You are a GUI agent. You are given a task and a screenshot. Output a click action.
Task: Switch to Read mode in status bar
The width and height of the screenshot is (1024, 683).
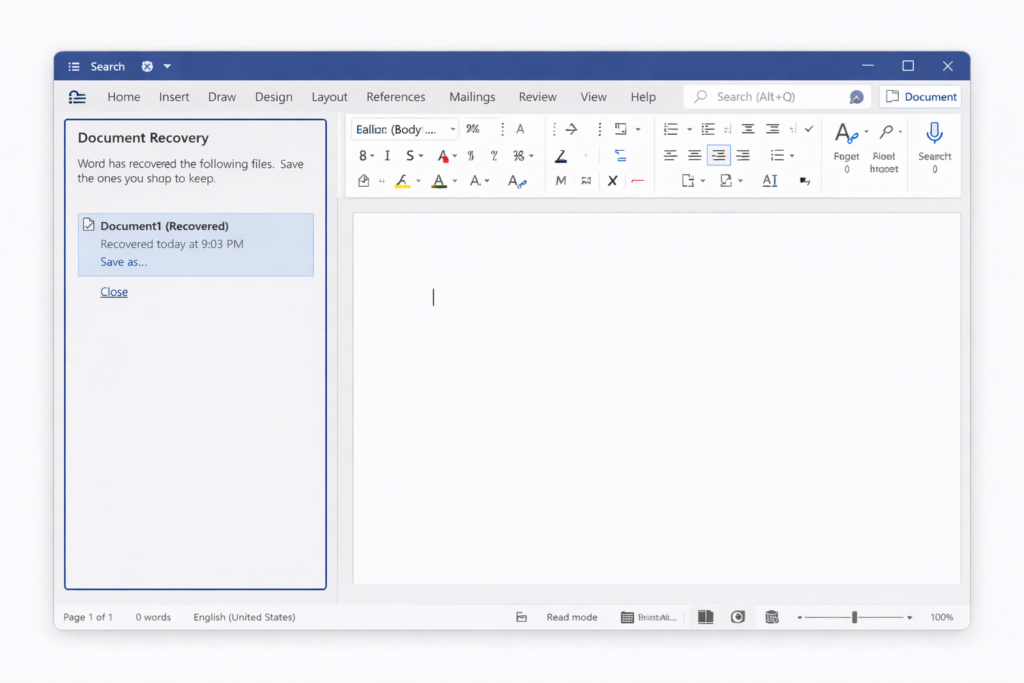571,617
